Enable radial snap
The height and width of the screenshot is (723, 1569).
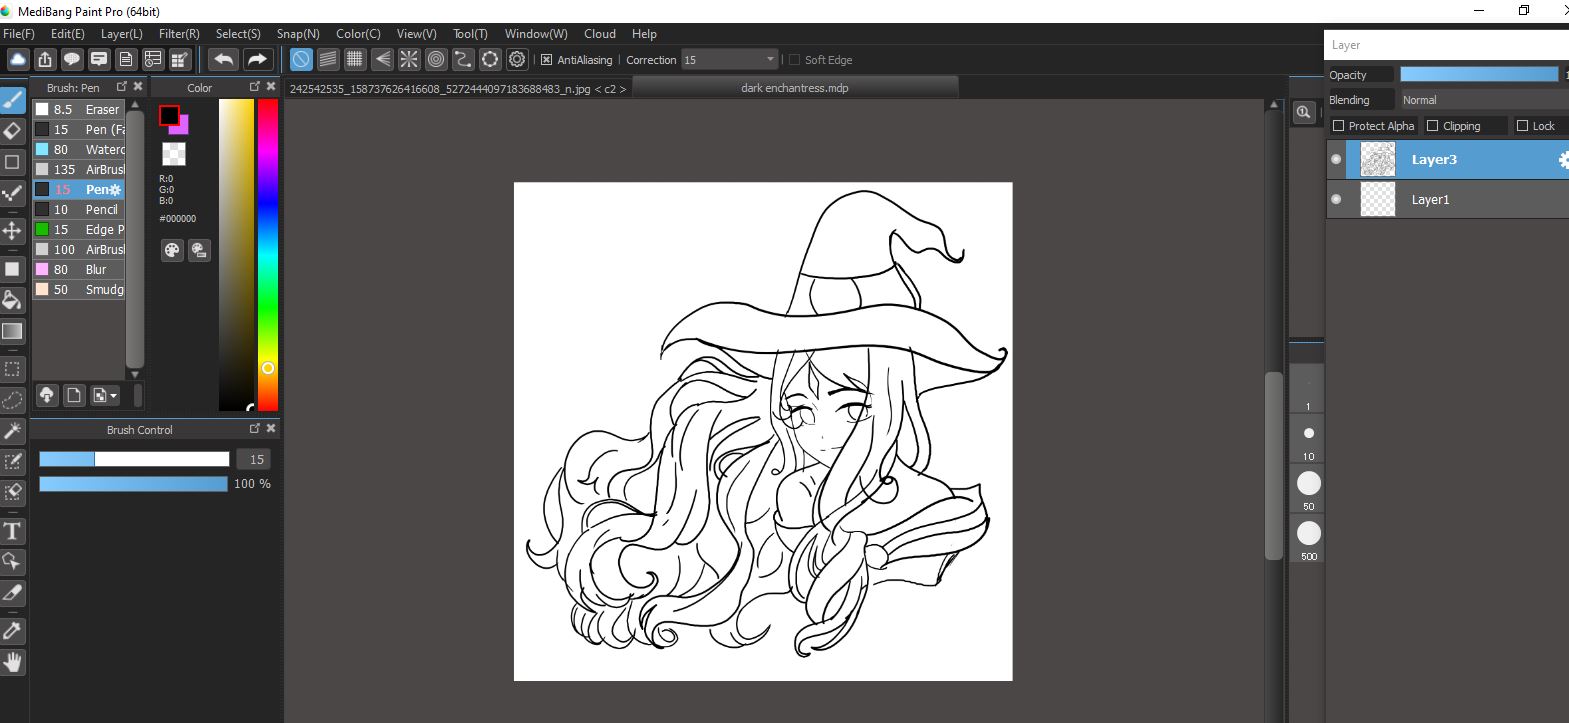point(409,59)
